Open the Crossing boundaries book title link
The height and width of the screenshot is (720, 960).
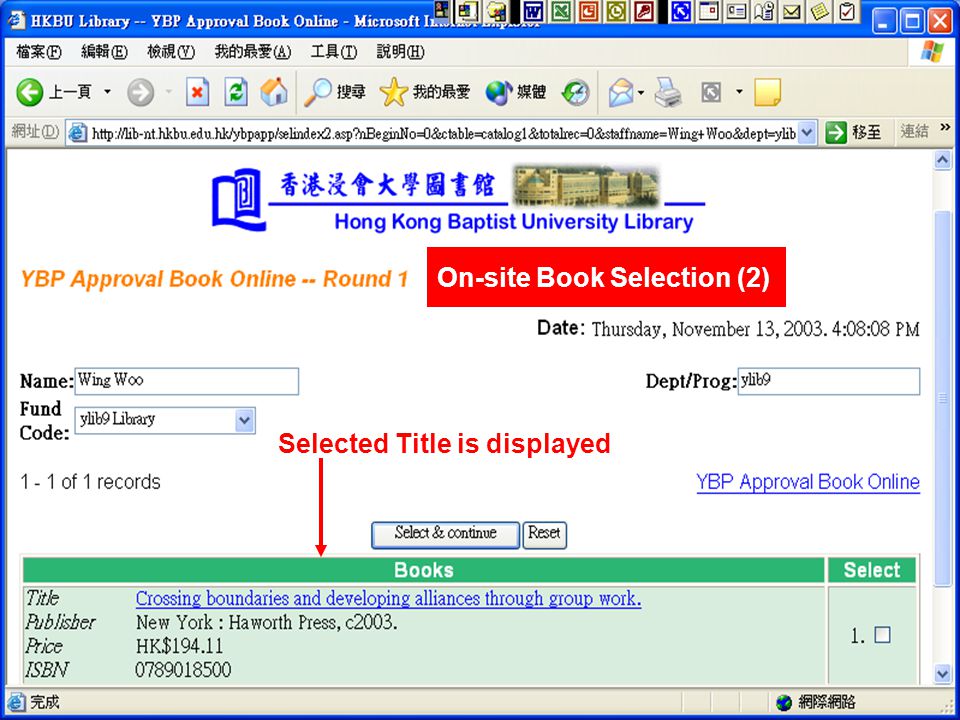[388, 598]
